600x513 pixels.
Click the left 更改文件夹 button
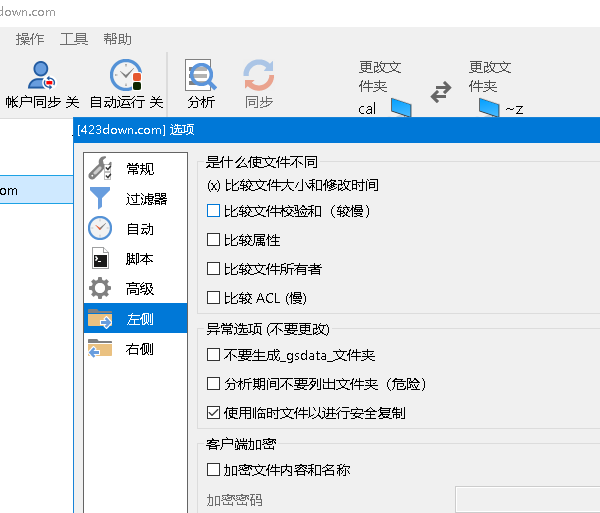coord(380,76)
